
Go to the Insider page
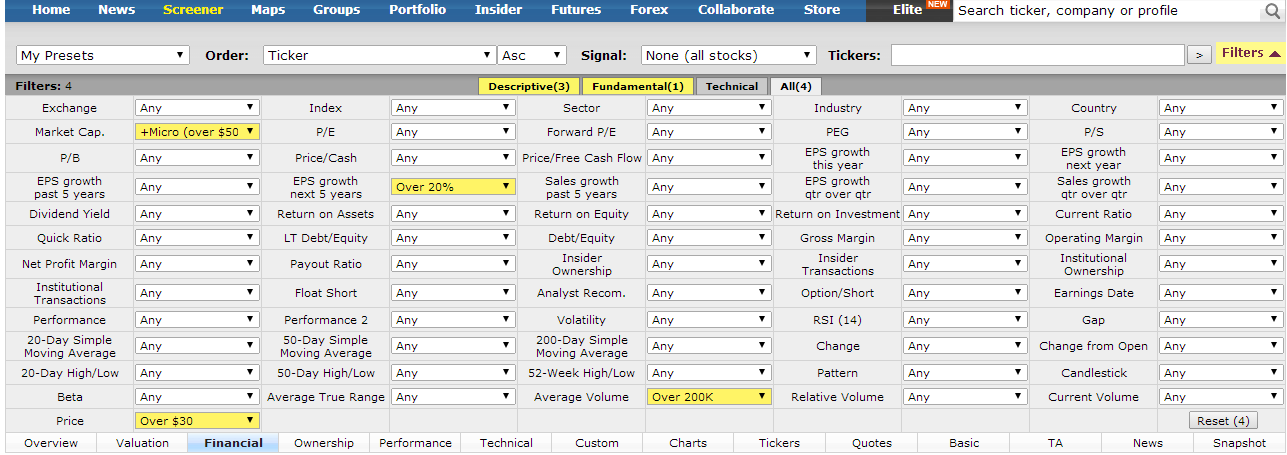tap(498, 10)
